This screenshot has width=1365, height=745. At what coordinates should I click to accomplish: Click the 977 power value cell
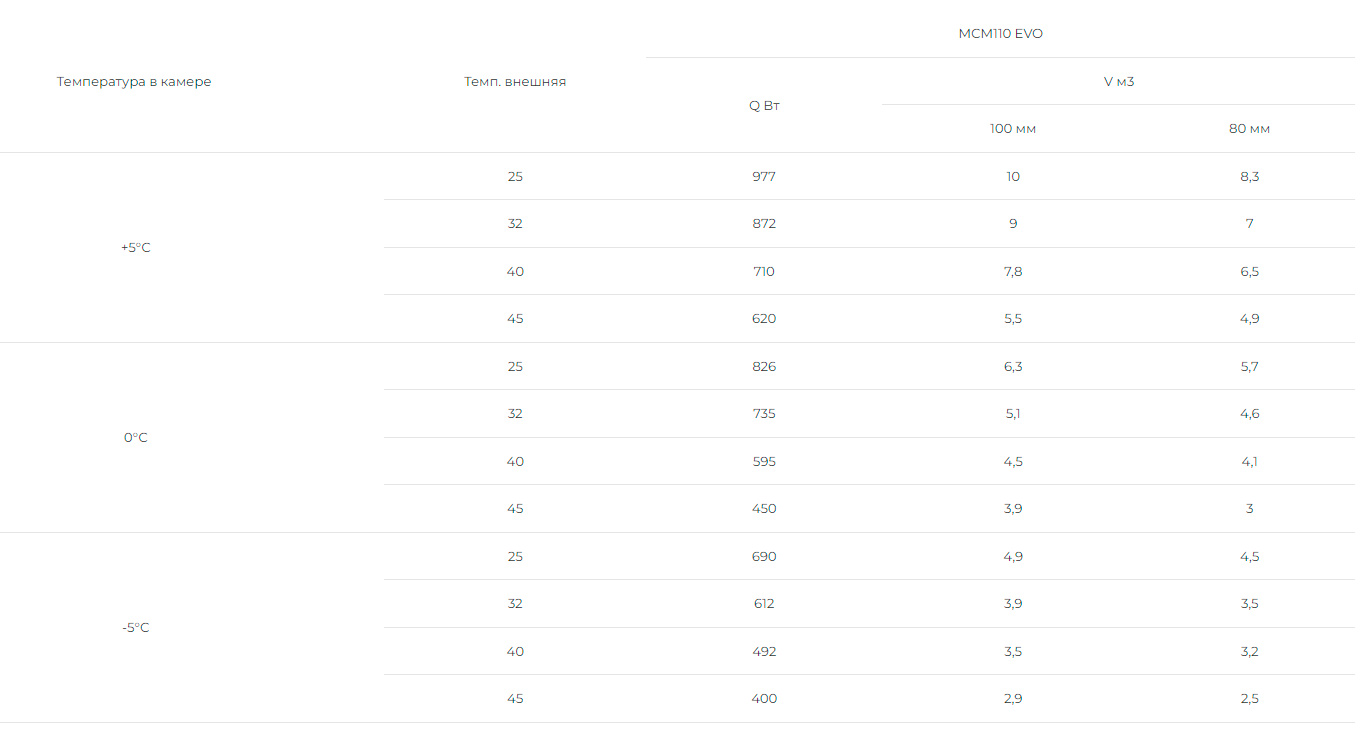pyautogui.click(x=764, y=177)
